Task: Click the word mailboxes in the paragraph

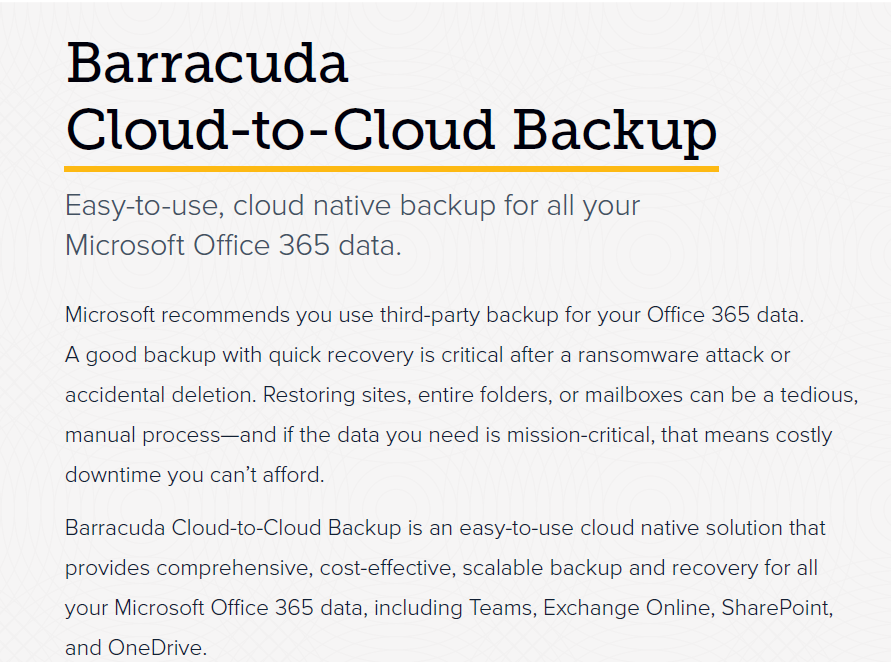Action: pos(634,395)
